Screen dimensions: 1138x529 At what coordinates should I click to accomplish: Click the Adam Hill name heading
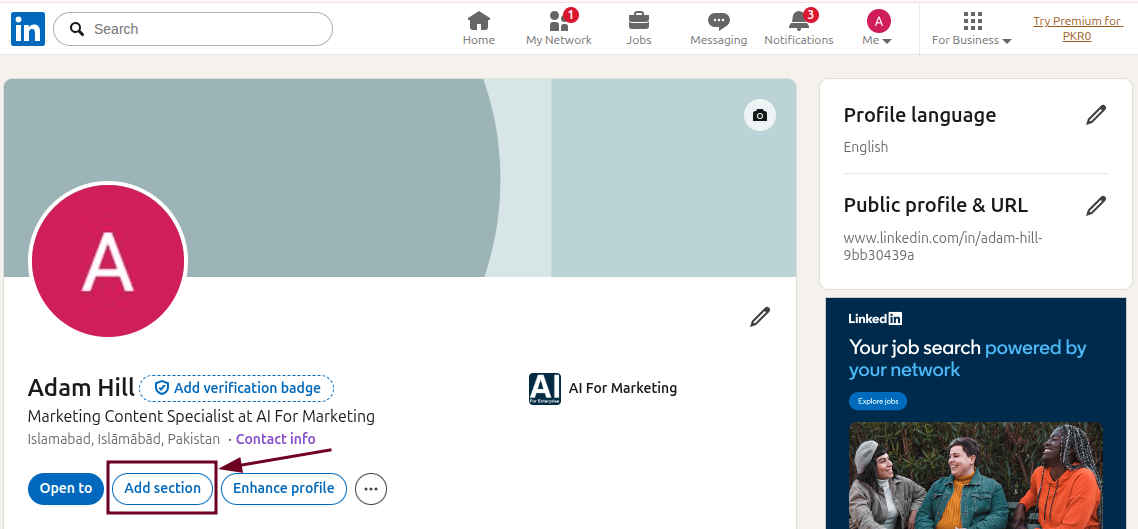click(x=81, y=388)
